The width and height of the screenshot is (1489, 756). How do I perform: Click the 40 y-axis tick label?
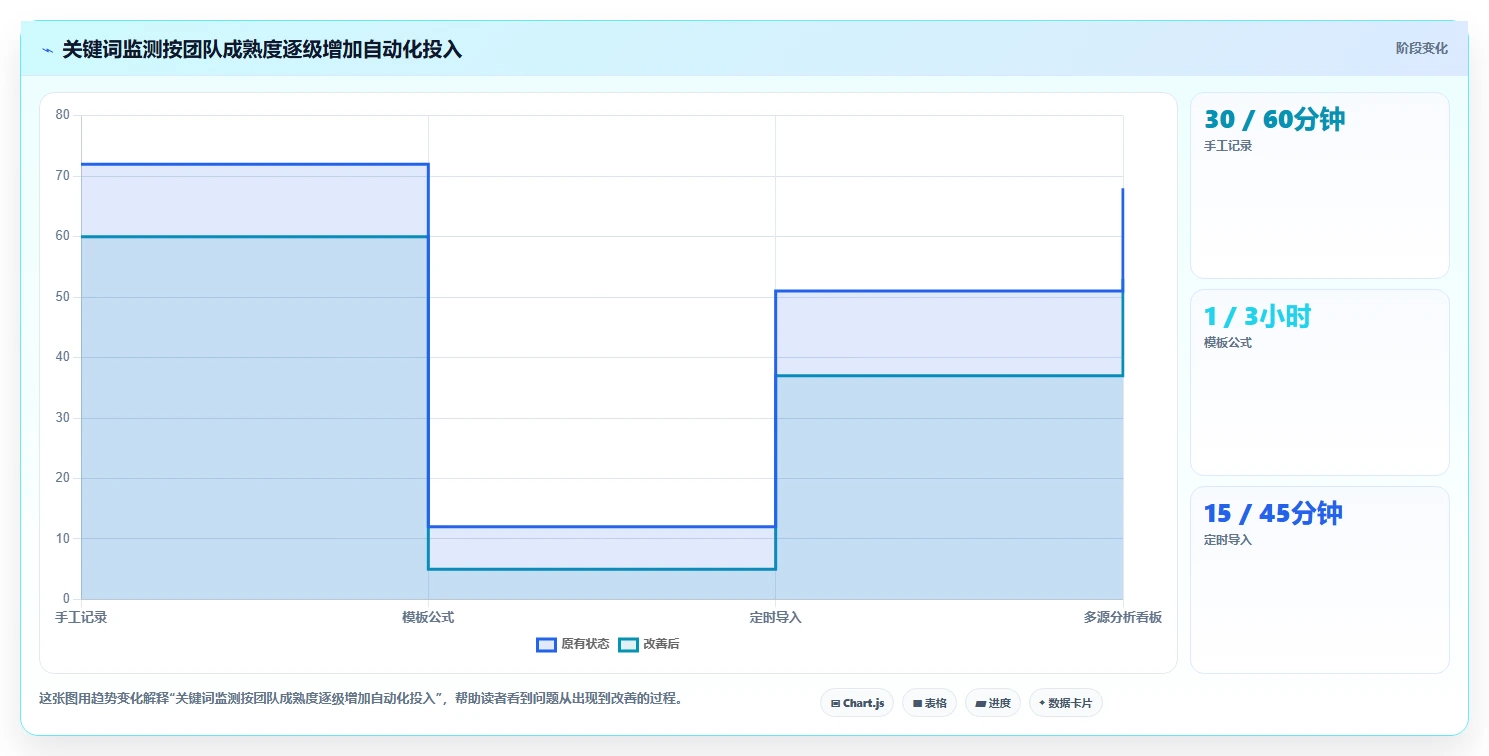(x=62, y=357)
